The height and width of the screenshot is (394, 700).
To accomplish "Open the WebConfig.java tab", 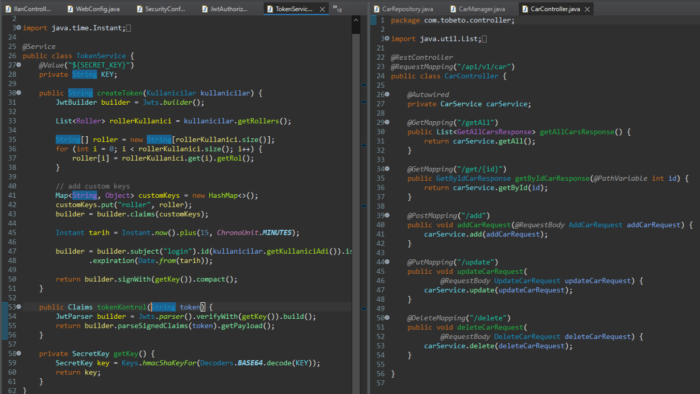I will tap(93, 8).
